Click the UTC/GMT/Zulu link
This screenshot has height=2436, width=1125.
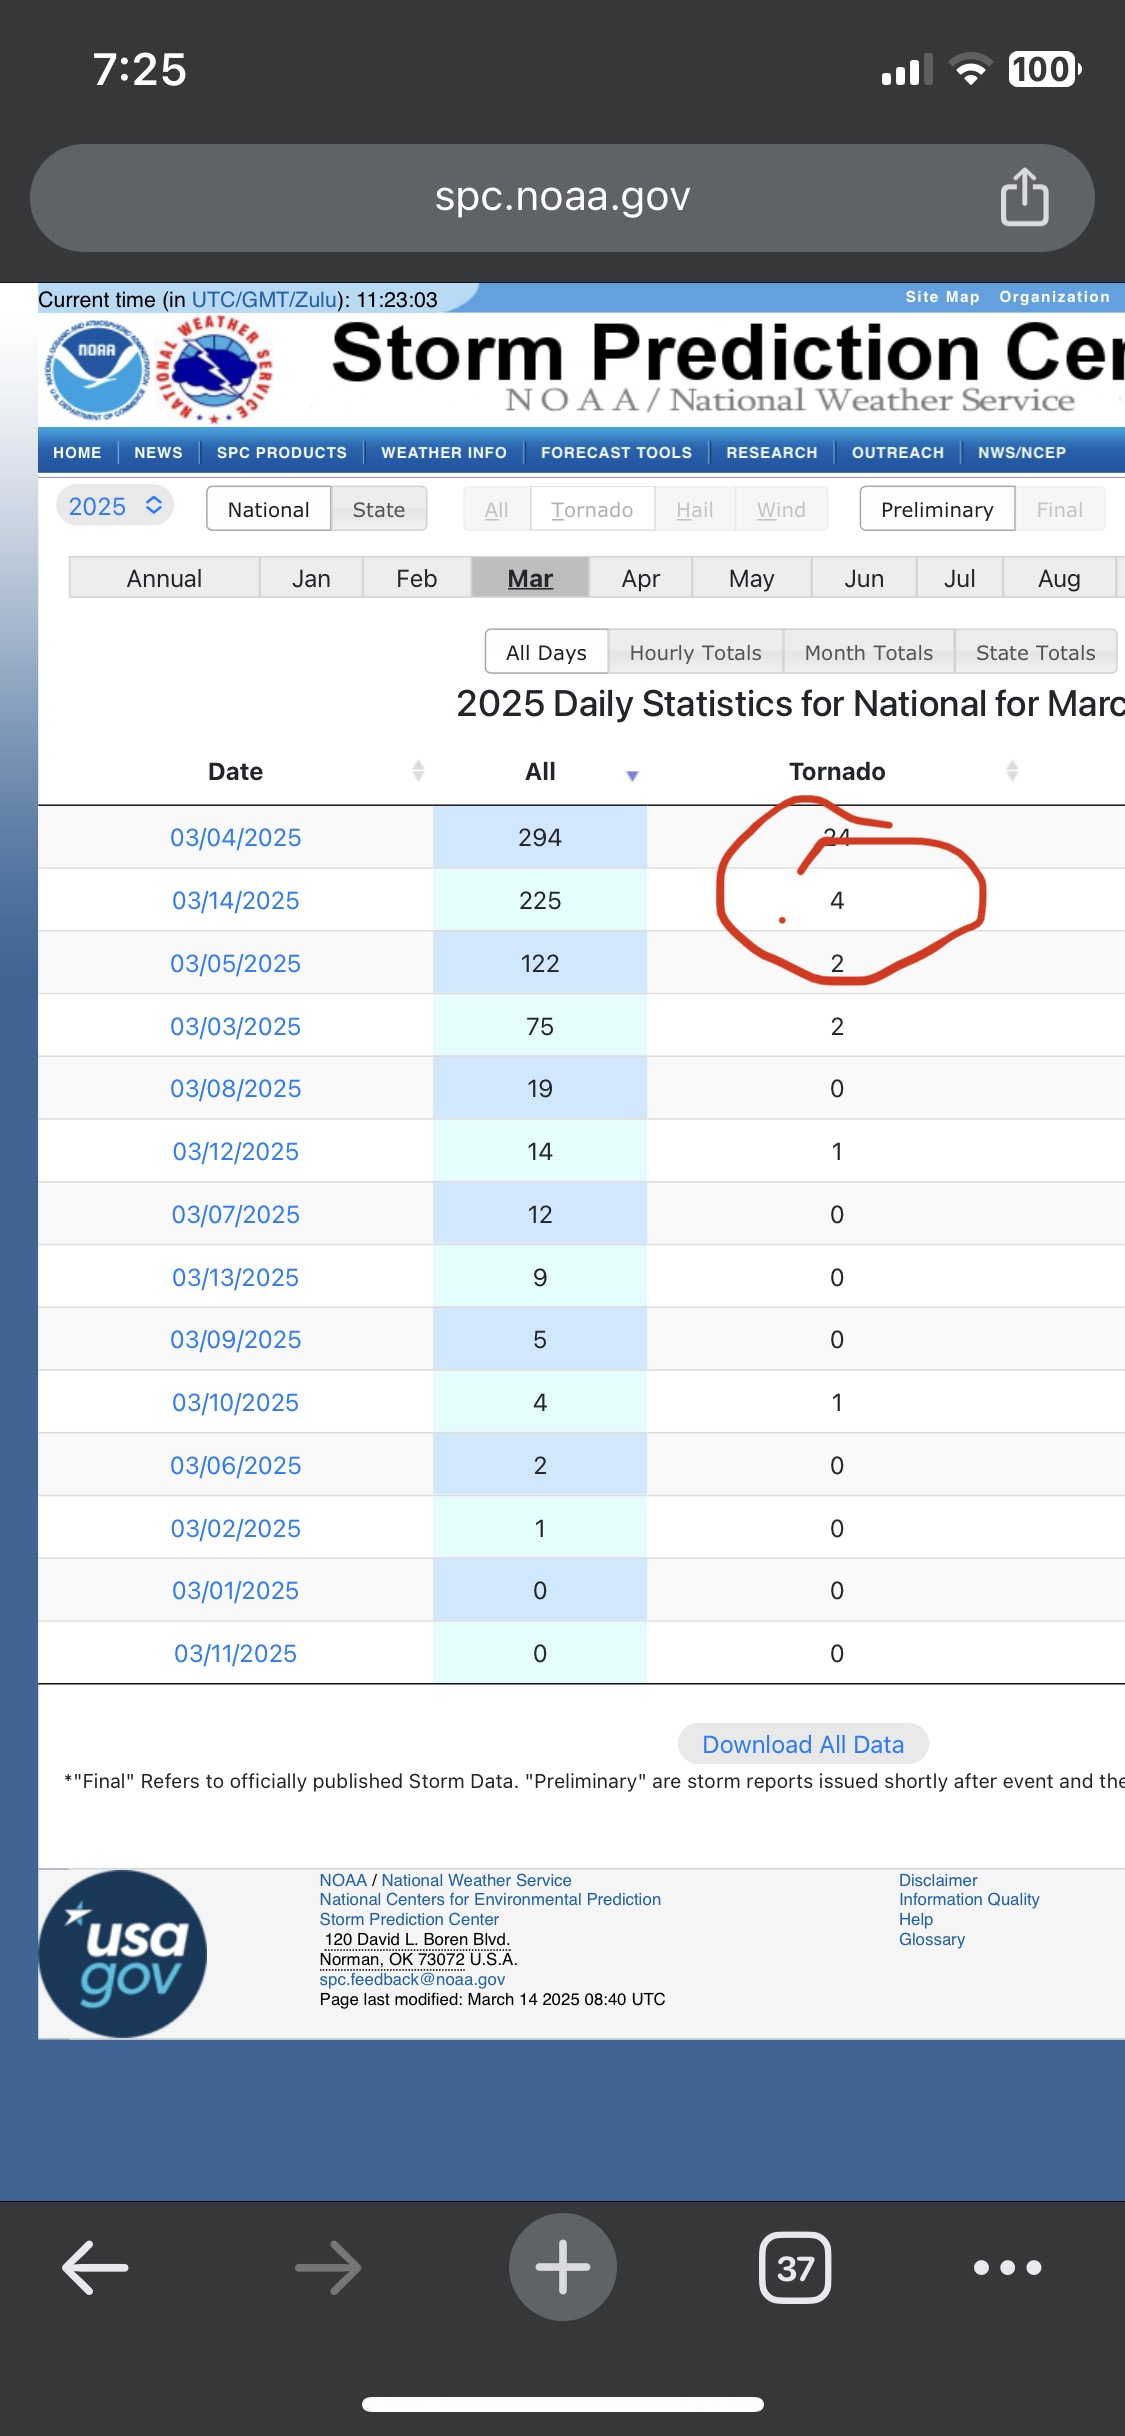coord(264,300)
